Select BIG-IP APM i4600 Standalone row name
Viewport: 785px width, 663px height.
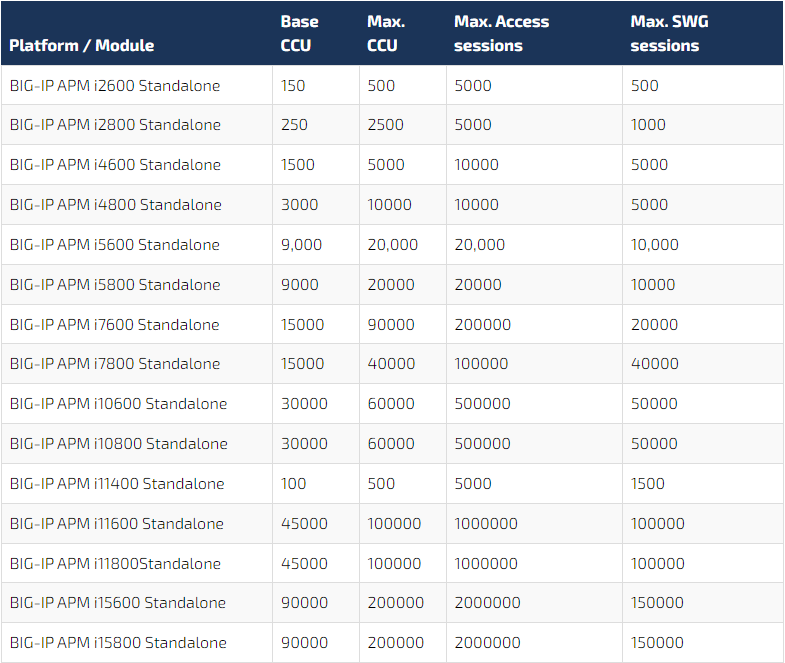click(115, 165)
